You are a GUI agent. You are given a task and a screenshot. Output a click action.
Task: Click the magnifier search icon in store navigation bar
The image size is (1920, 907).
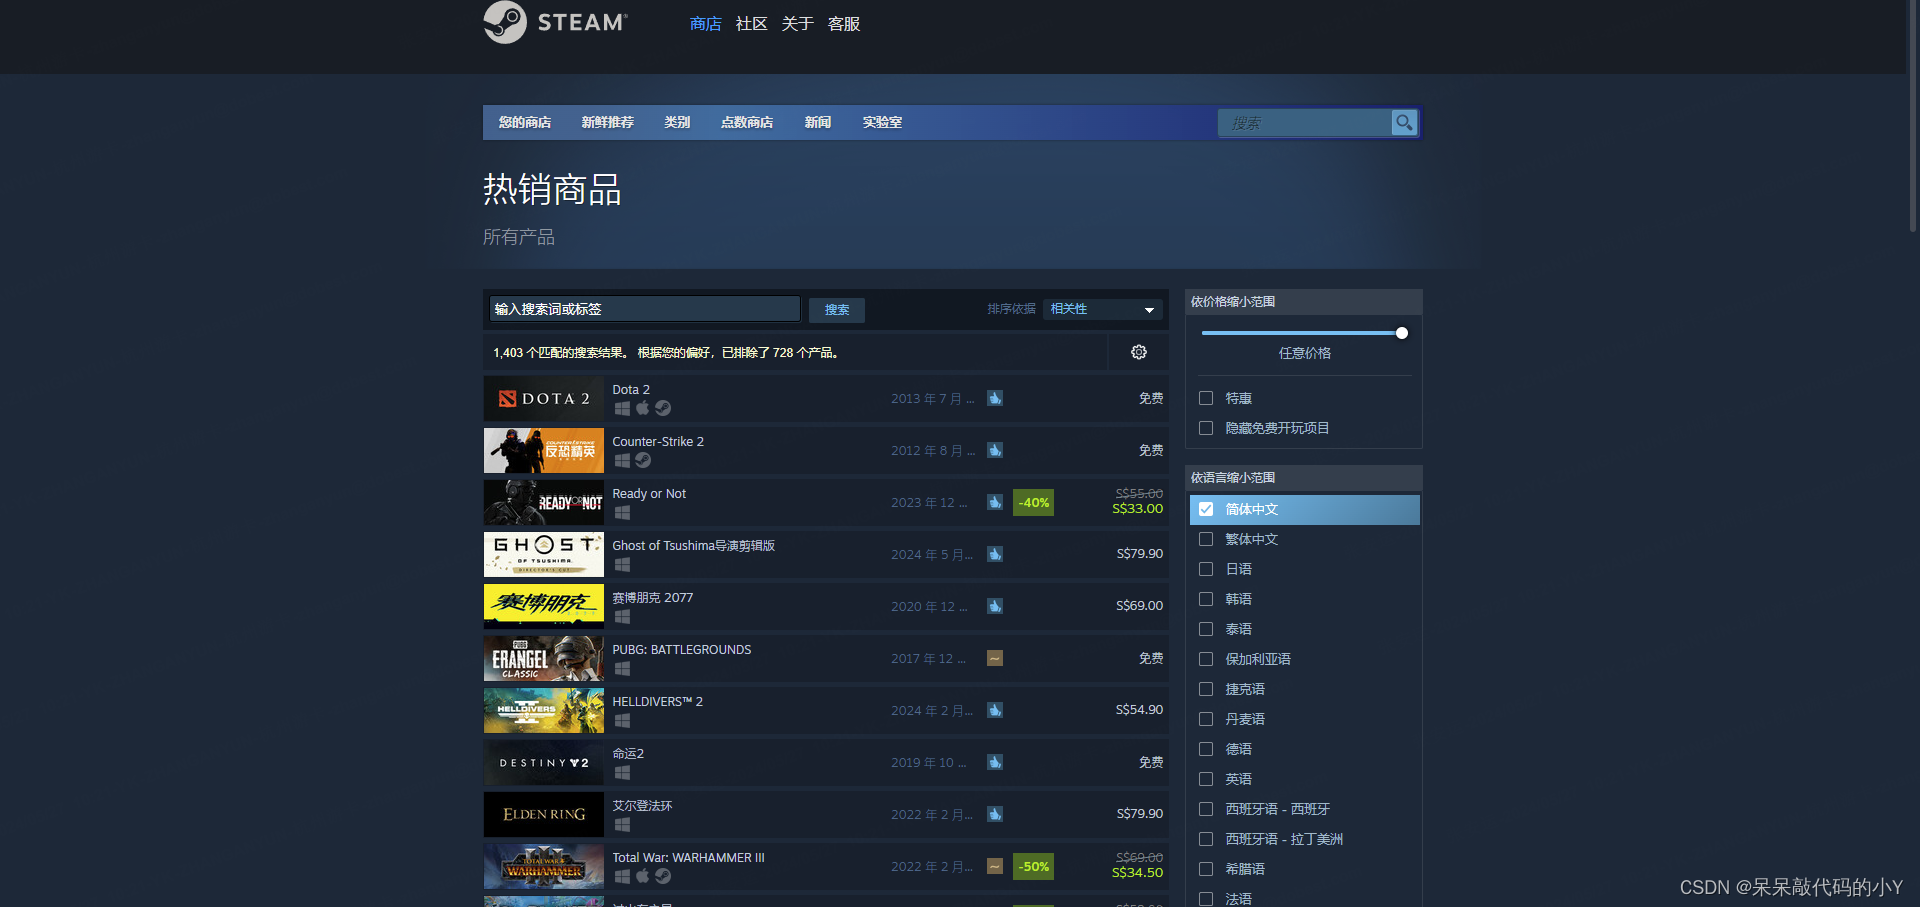tap(1404, 122)
